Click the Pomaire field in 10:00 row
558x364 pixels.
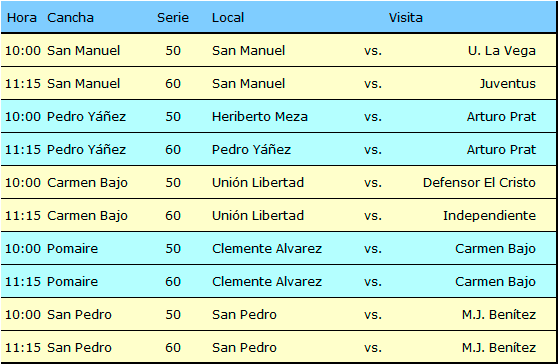(72, 248)
